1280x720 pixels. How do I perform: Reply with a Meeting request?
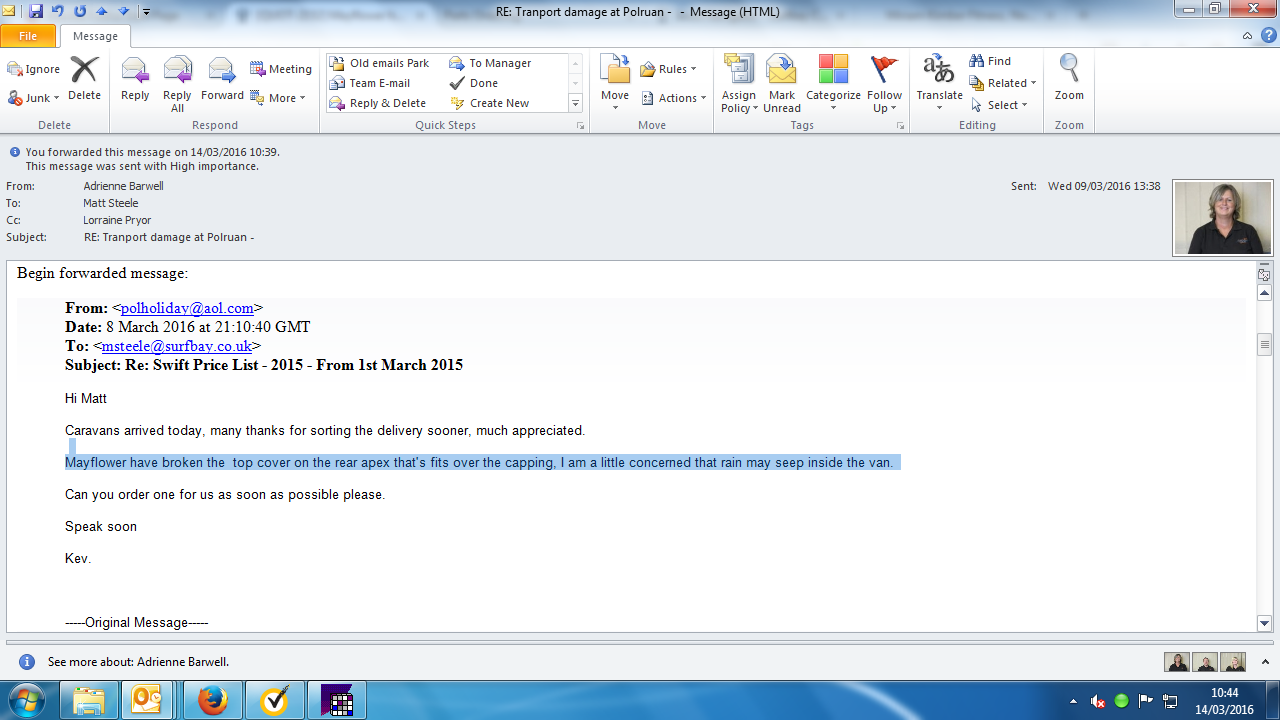[x=281, y=69]
